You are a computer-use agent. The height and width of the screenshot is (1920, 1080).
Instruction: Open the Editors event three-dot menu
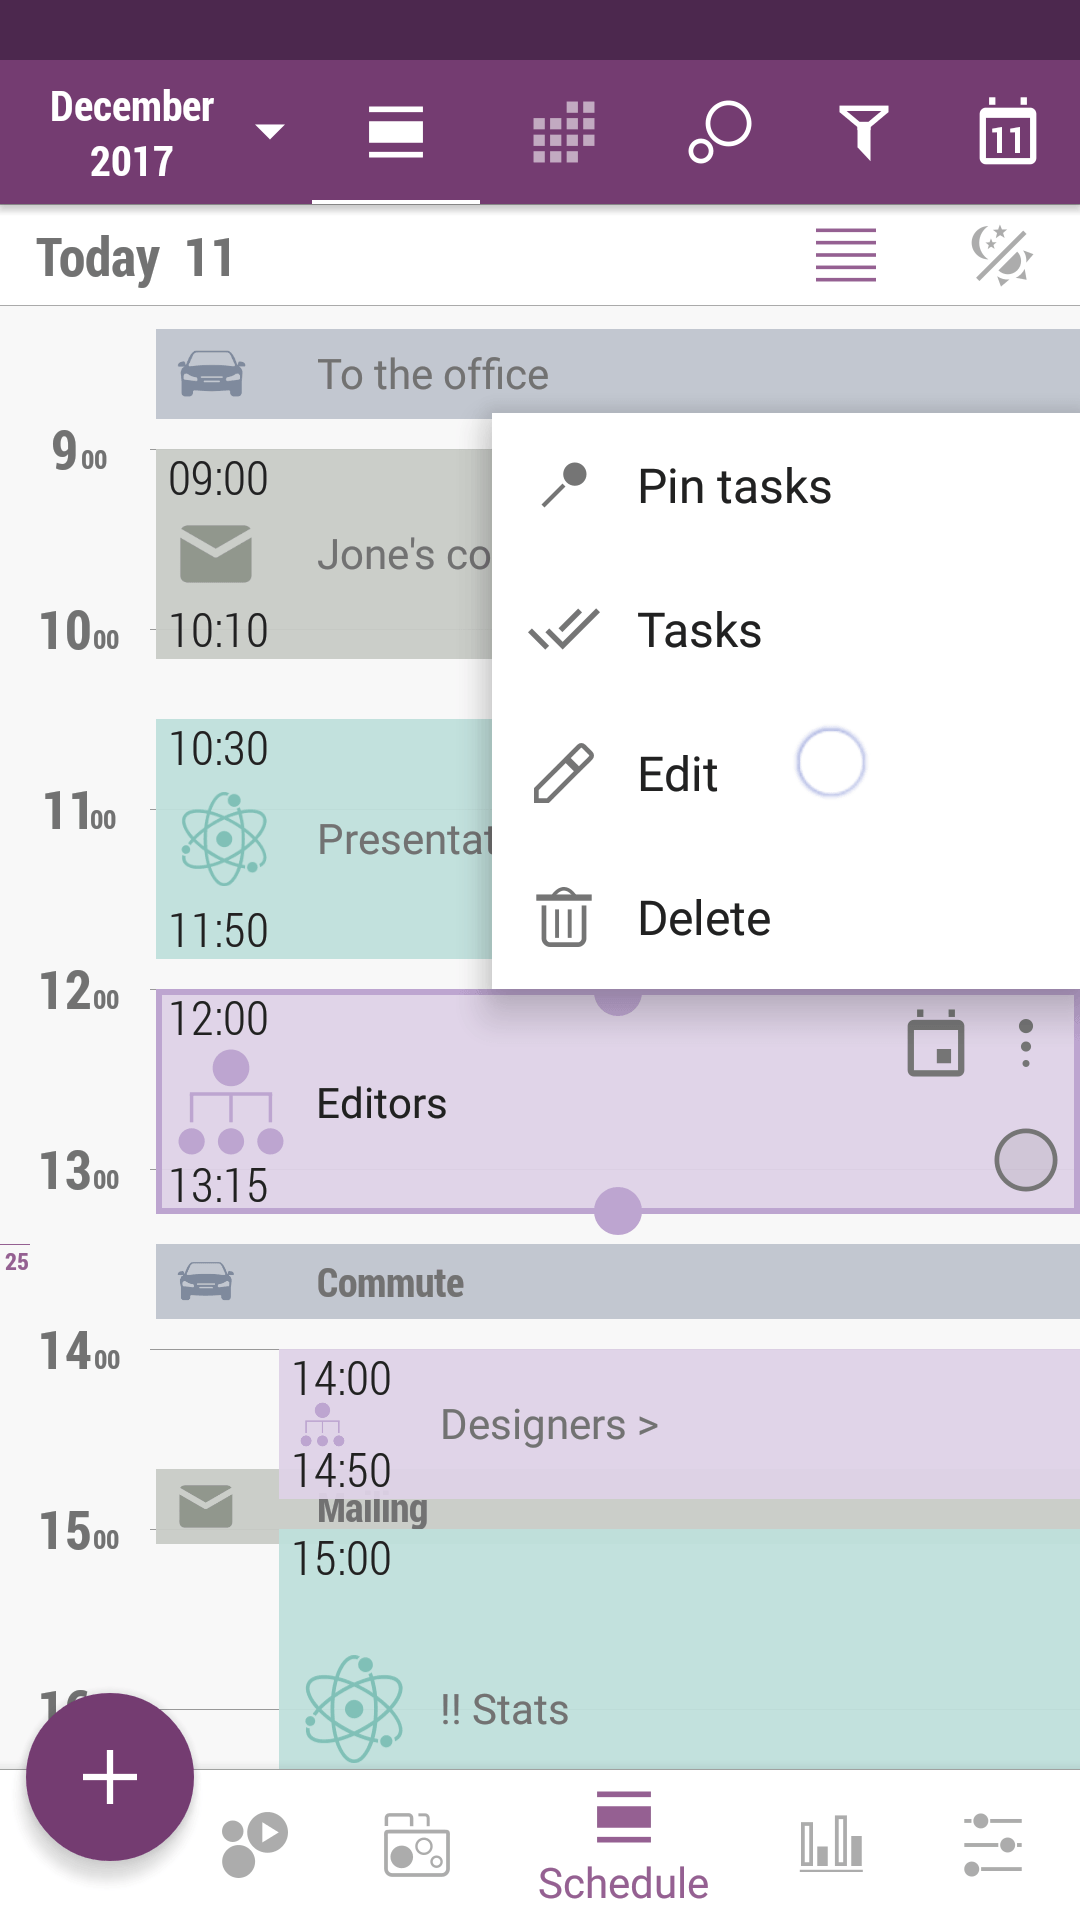click(x=1025, y=1044)
